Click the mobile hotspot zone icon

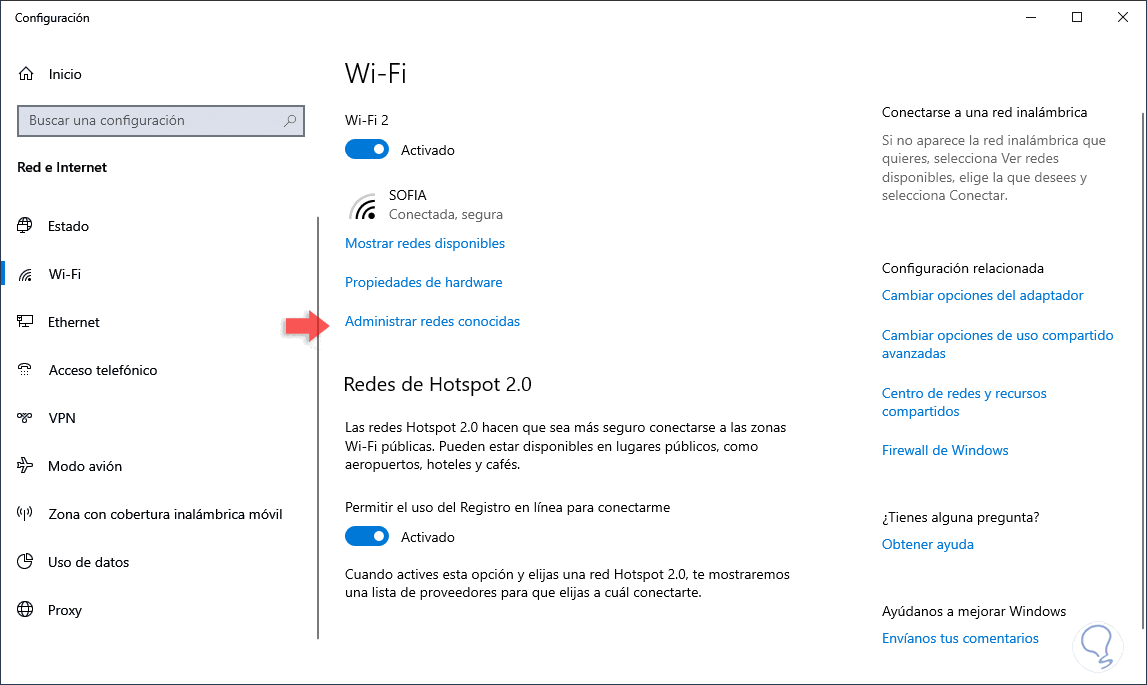tap(25, 514)
